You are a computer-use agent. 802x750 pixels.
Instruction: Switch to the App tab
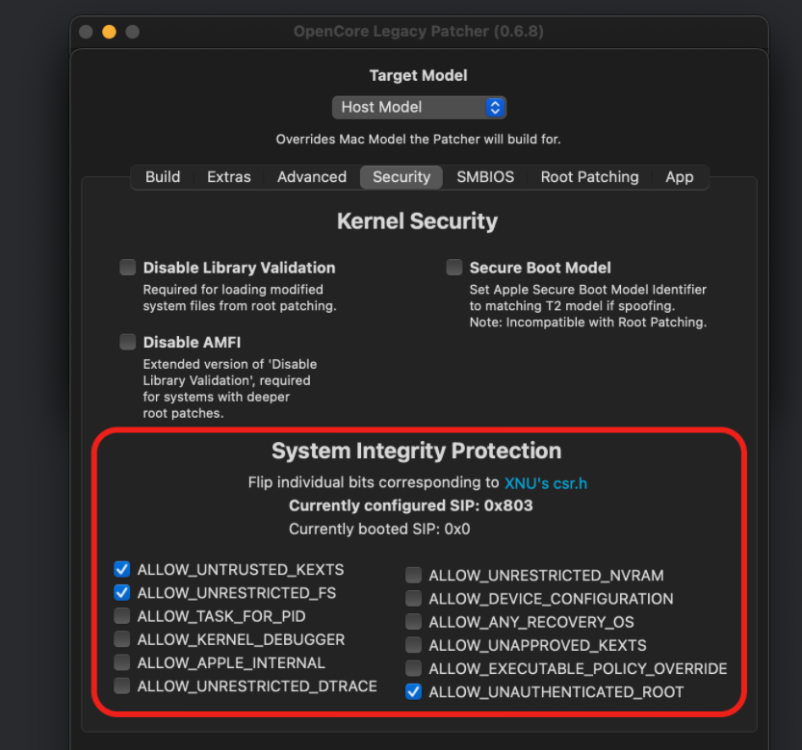tap(679, 177)
